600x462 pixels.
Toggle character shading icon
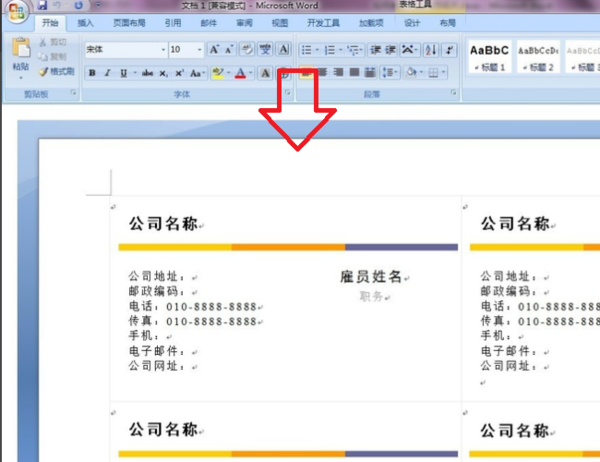coord(265,73)
